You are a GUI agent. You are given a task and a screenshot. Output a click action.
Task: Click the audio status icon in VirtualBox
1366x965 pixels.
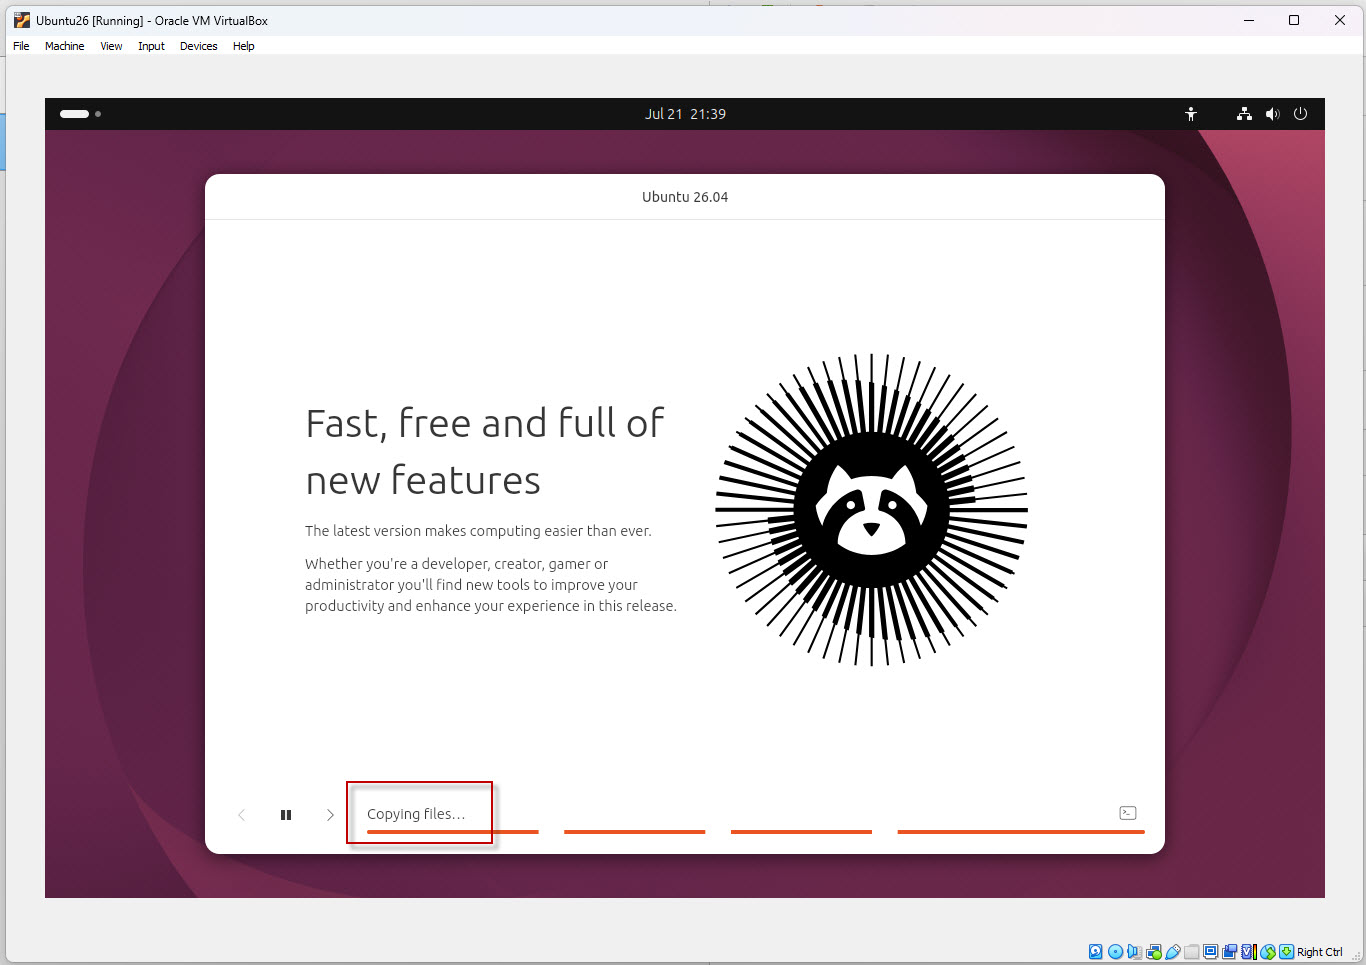(1135, 952)
